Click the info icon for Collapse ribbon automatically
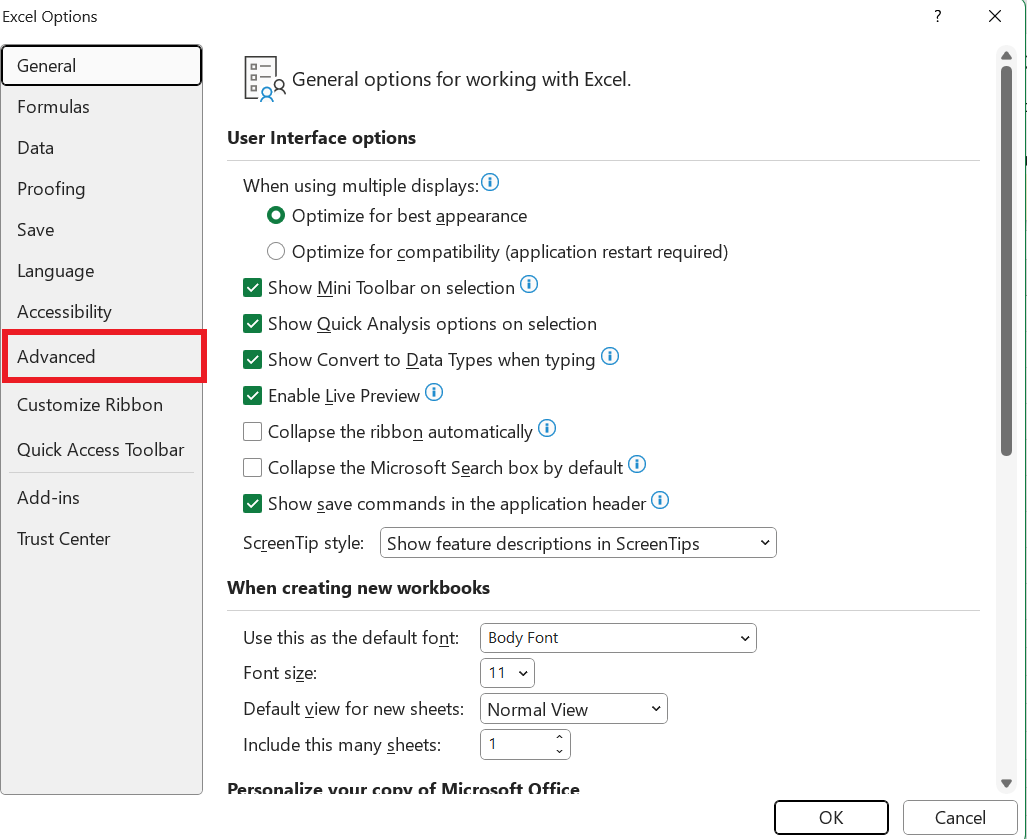1027x839 pixels. pyautogui.click(x=547, y=428)
